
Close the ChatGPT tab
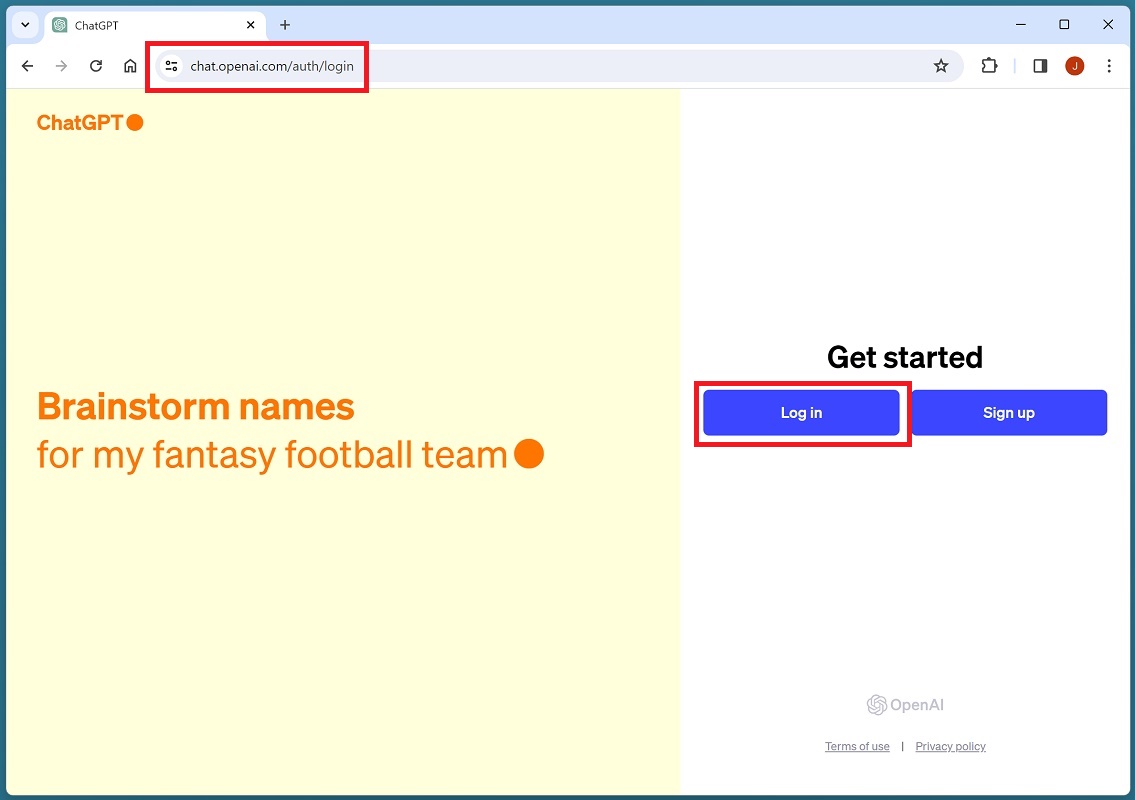click(x=250, y=25)
